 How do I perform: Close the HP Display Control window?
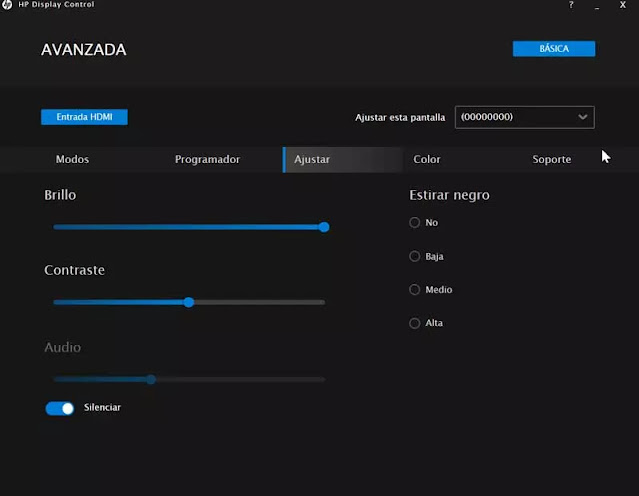click(x=623, y=5)
